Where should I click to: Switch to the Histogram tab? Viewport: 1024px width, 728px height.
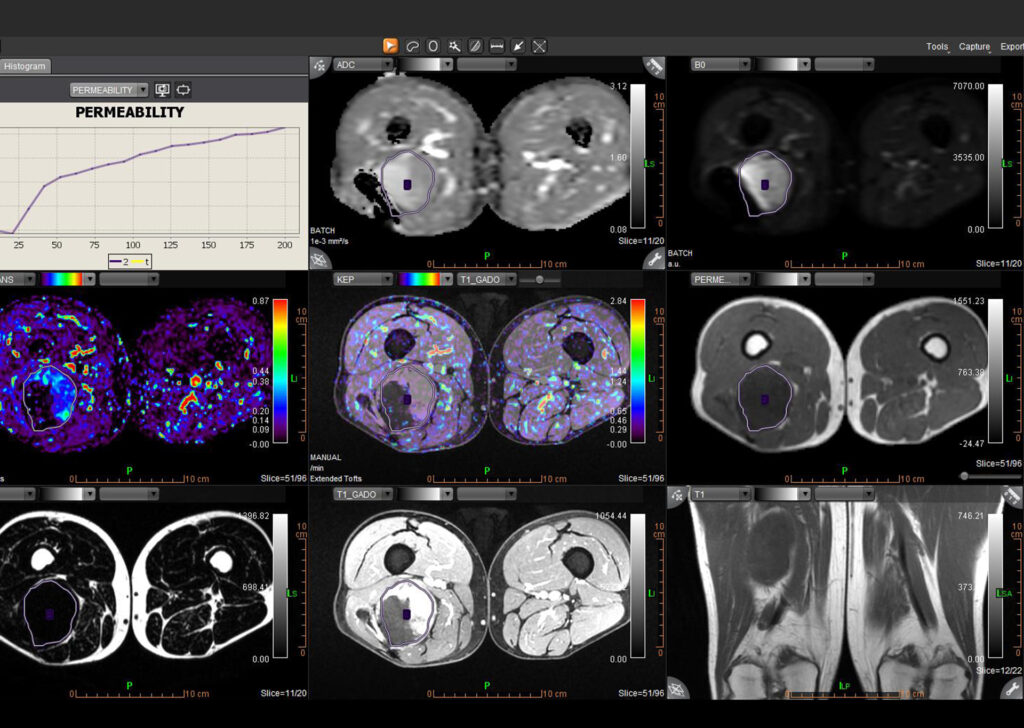click(x=24, y=66)
